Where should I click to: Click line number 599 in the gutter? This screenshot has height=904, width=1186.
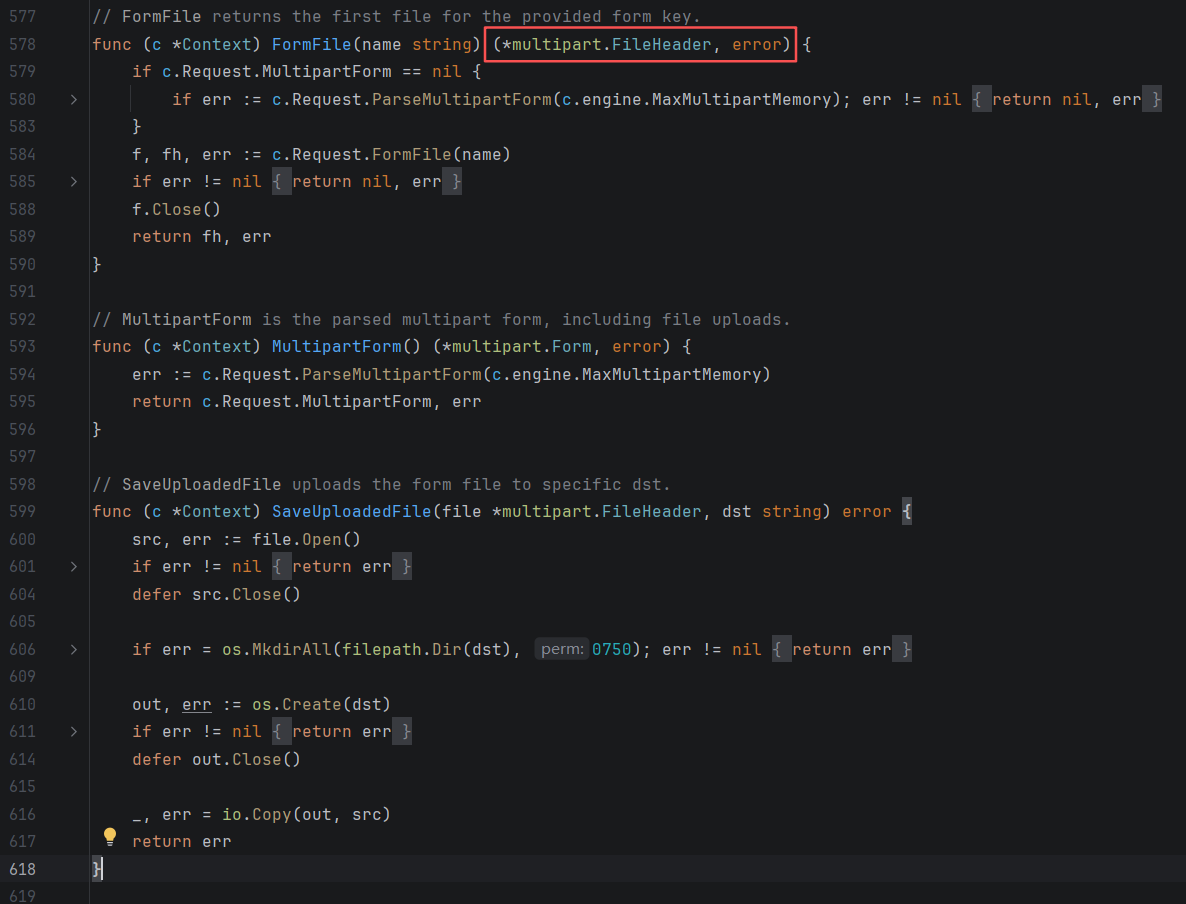pos(22,511)
